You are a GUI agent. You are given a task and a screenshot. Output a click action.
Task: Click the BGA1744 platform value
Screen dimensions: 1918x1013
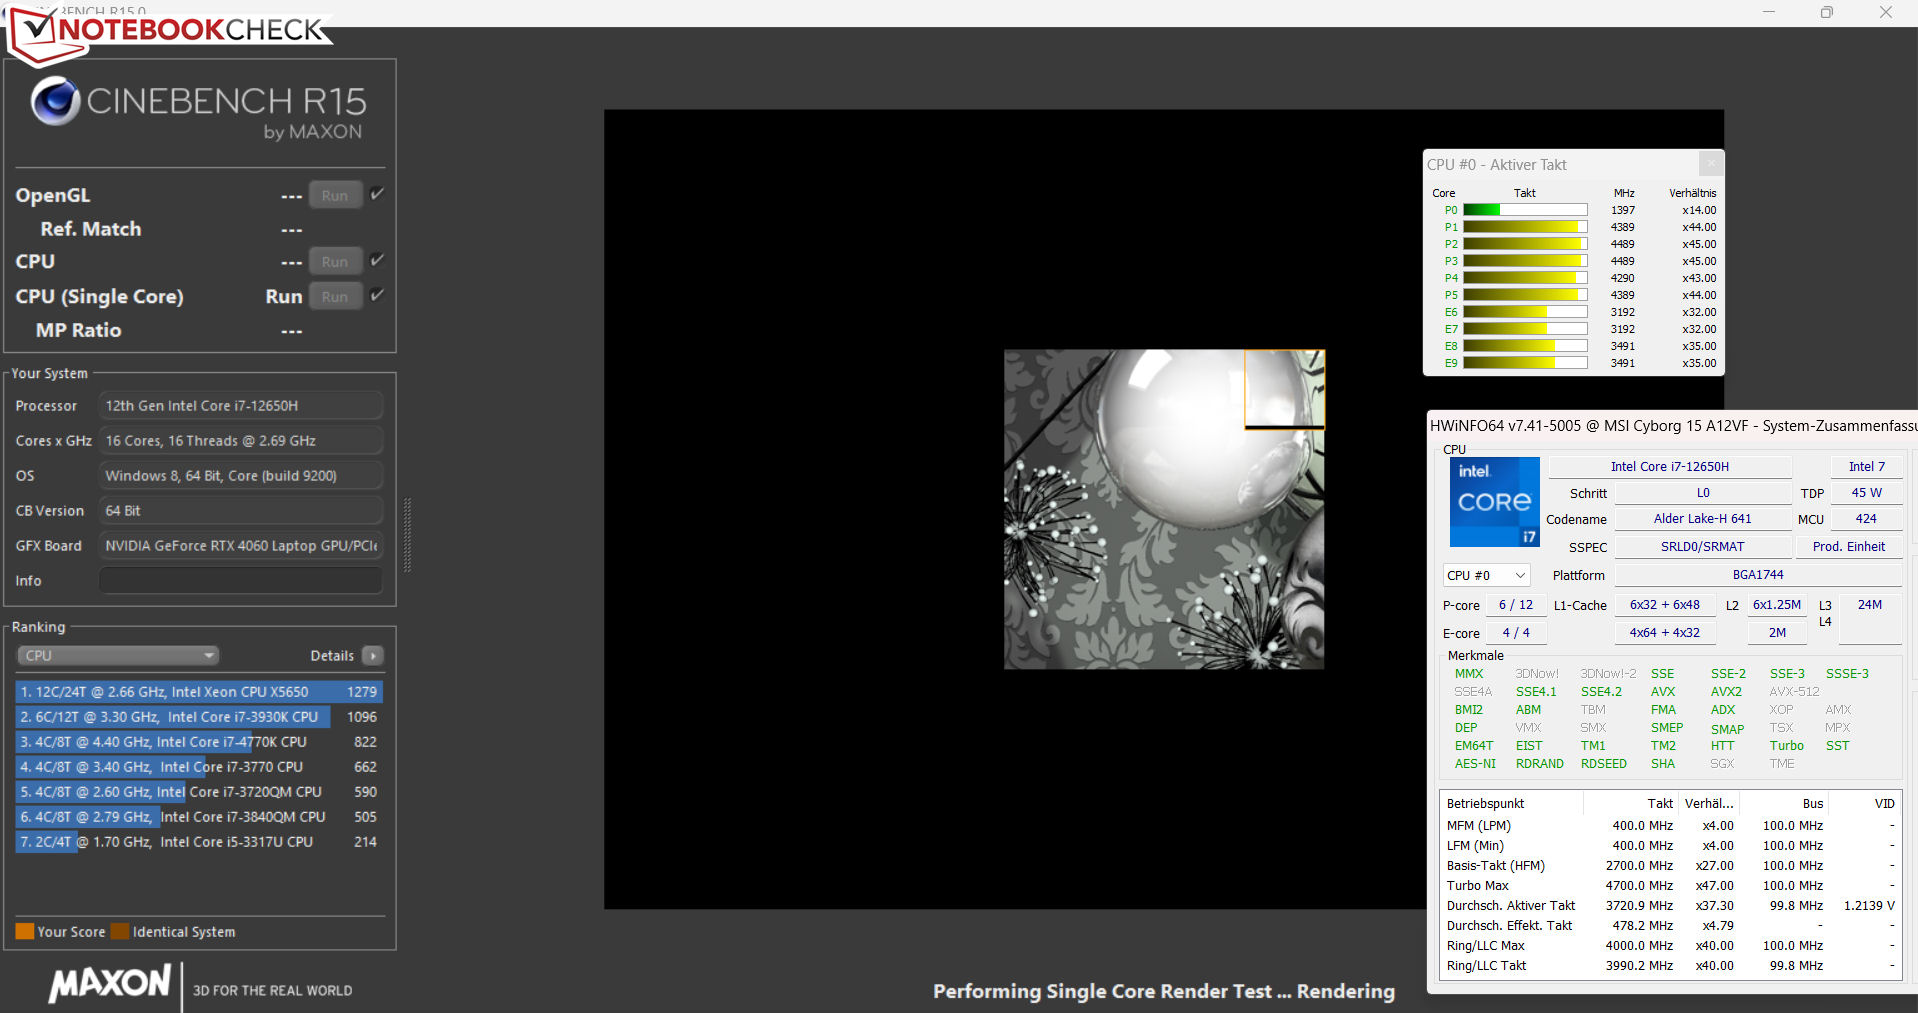click(x=1757, y=575)
